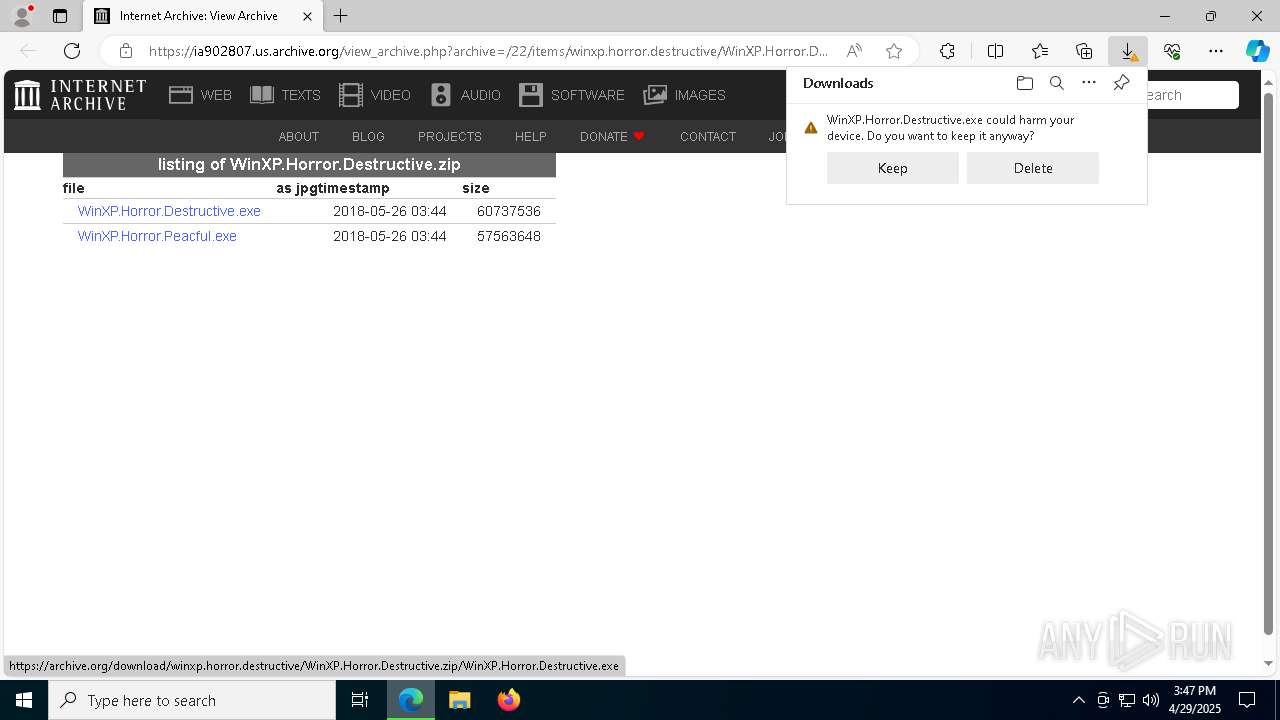
Task: Pin the Downloads panel
Action: click(x=1122, y=83)
